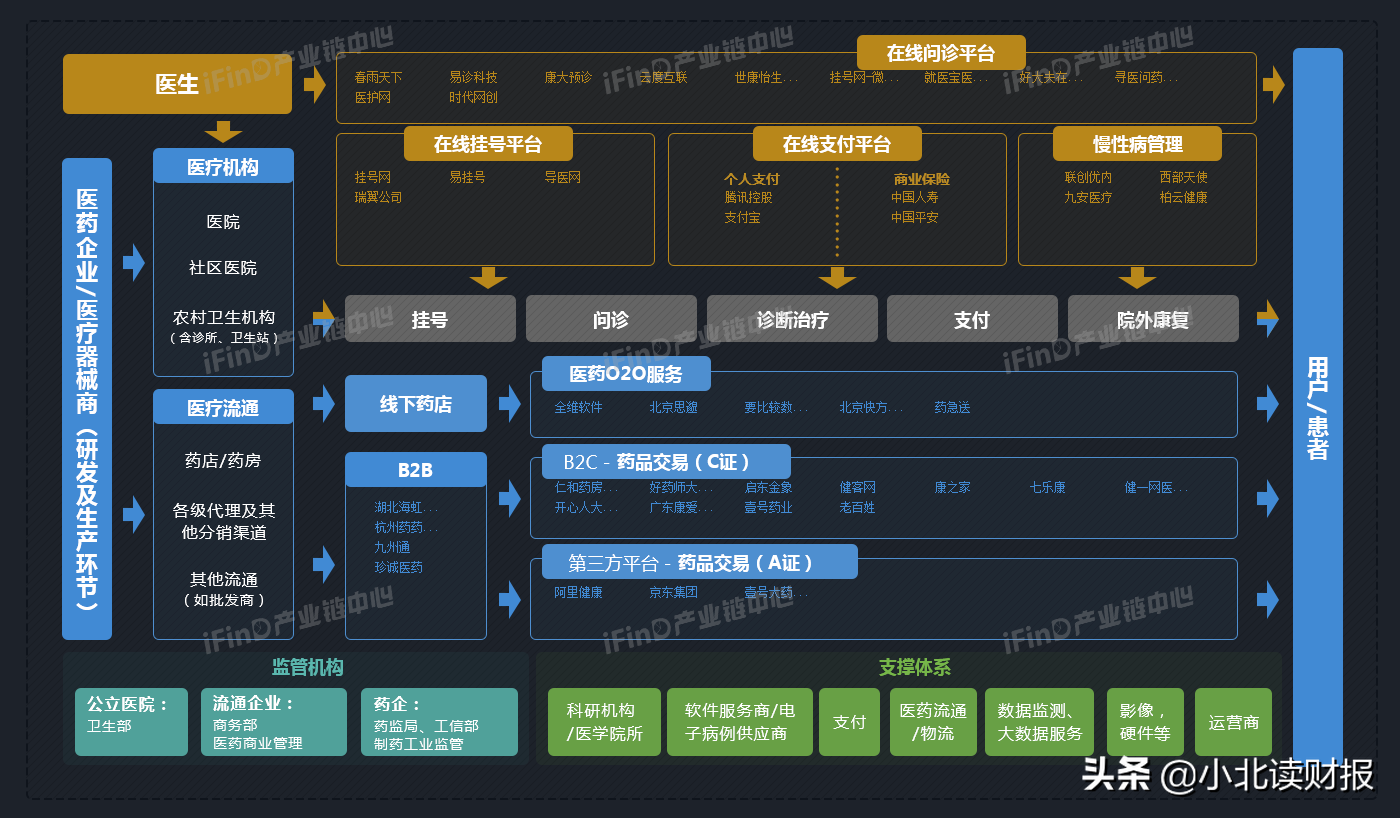Select the grey 问诊 step box

click(611, 319)
